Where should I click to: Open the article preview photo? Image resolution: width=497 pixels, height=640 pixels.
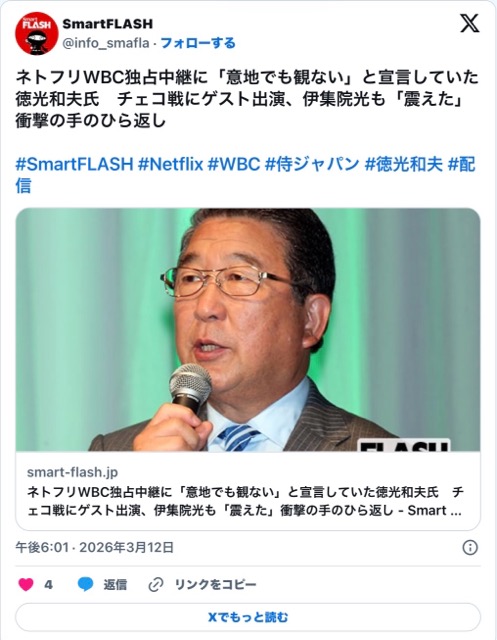[x=248, y=330]
